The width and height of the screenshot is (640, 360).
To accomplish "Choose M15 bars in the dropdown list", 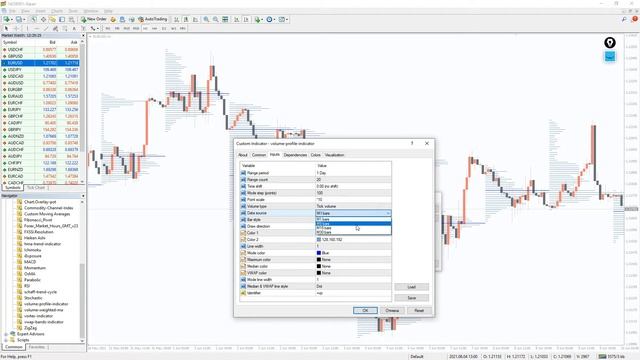I will pos(353,228).
